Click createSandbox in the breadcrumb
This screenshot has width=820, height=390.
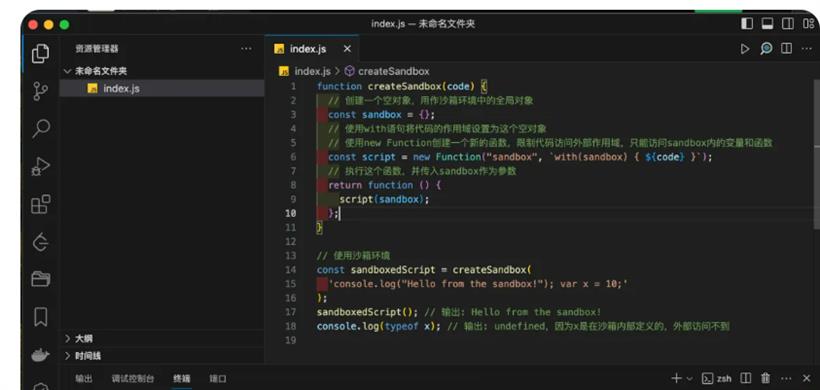[x=393, y=71]
